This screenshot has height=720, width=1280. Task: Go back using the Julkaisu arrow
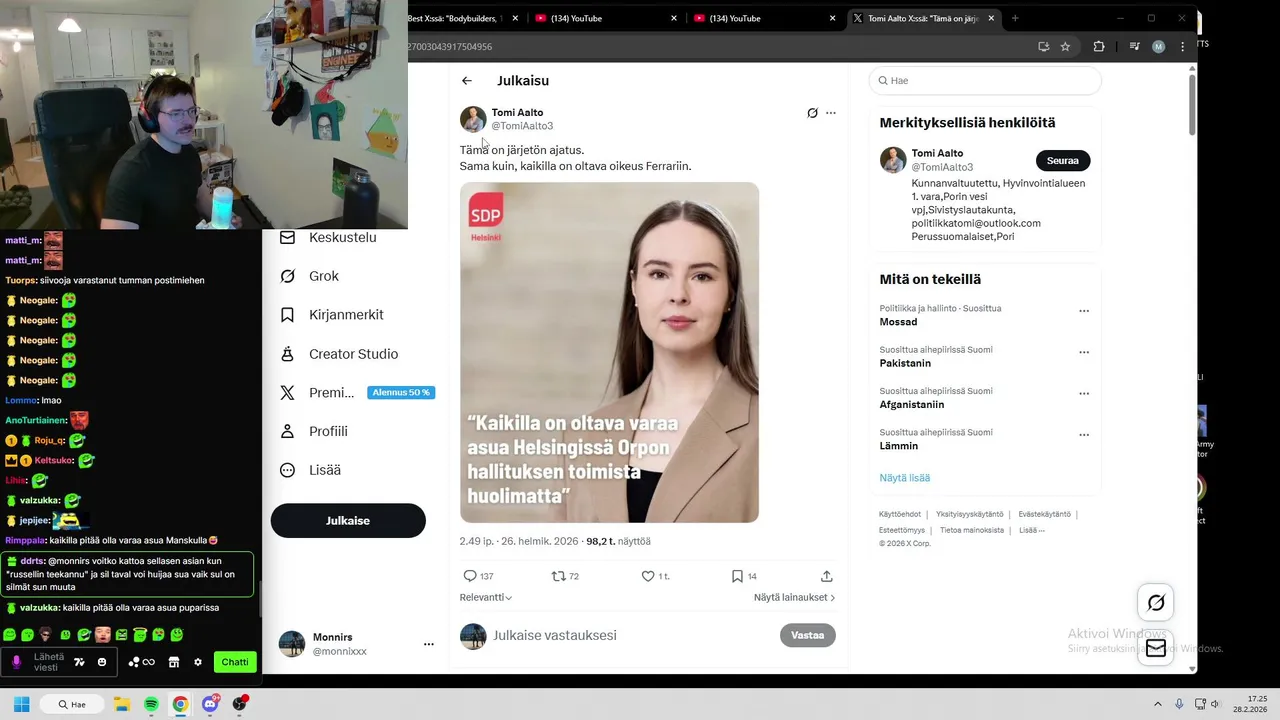pos(467,81)
